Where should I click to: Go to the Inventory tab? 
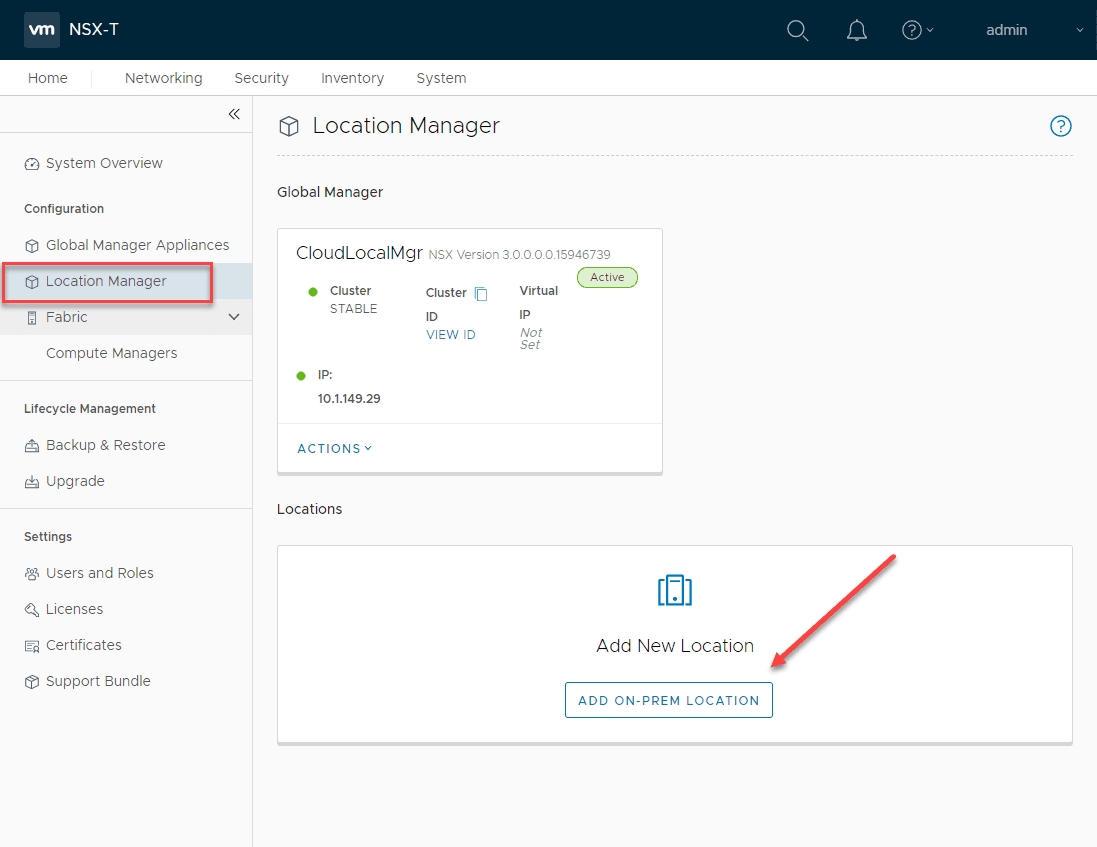point(352,78)
